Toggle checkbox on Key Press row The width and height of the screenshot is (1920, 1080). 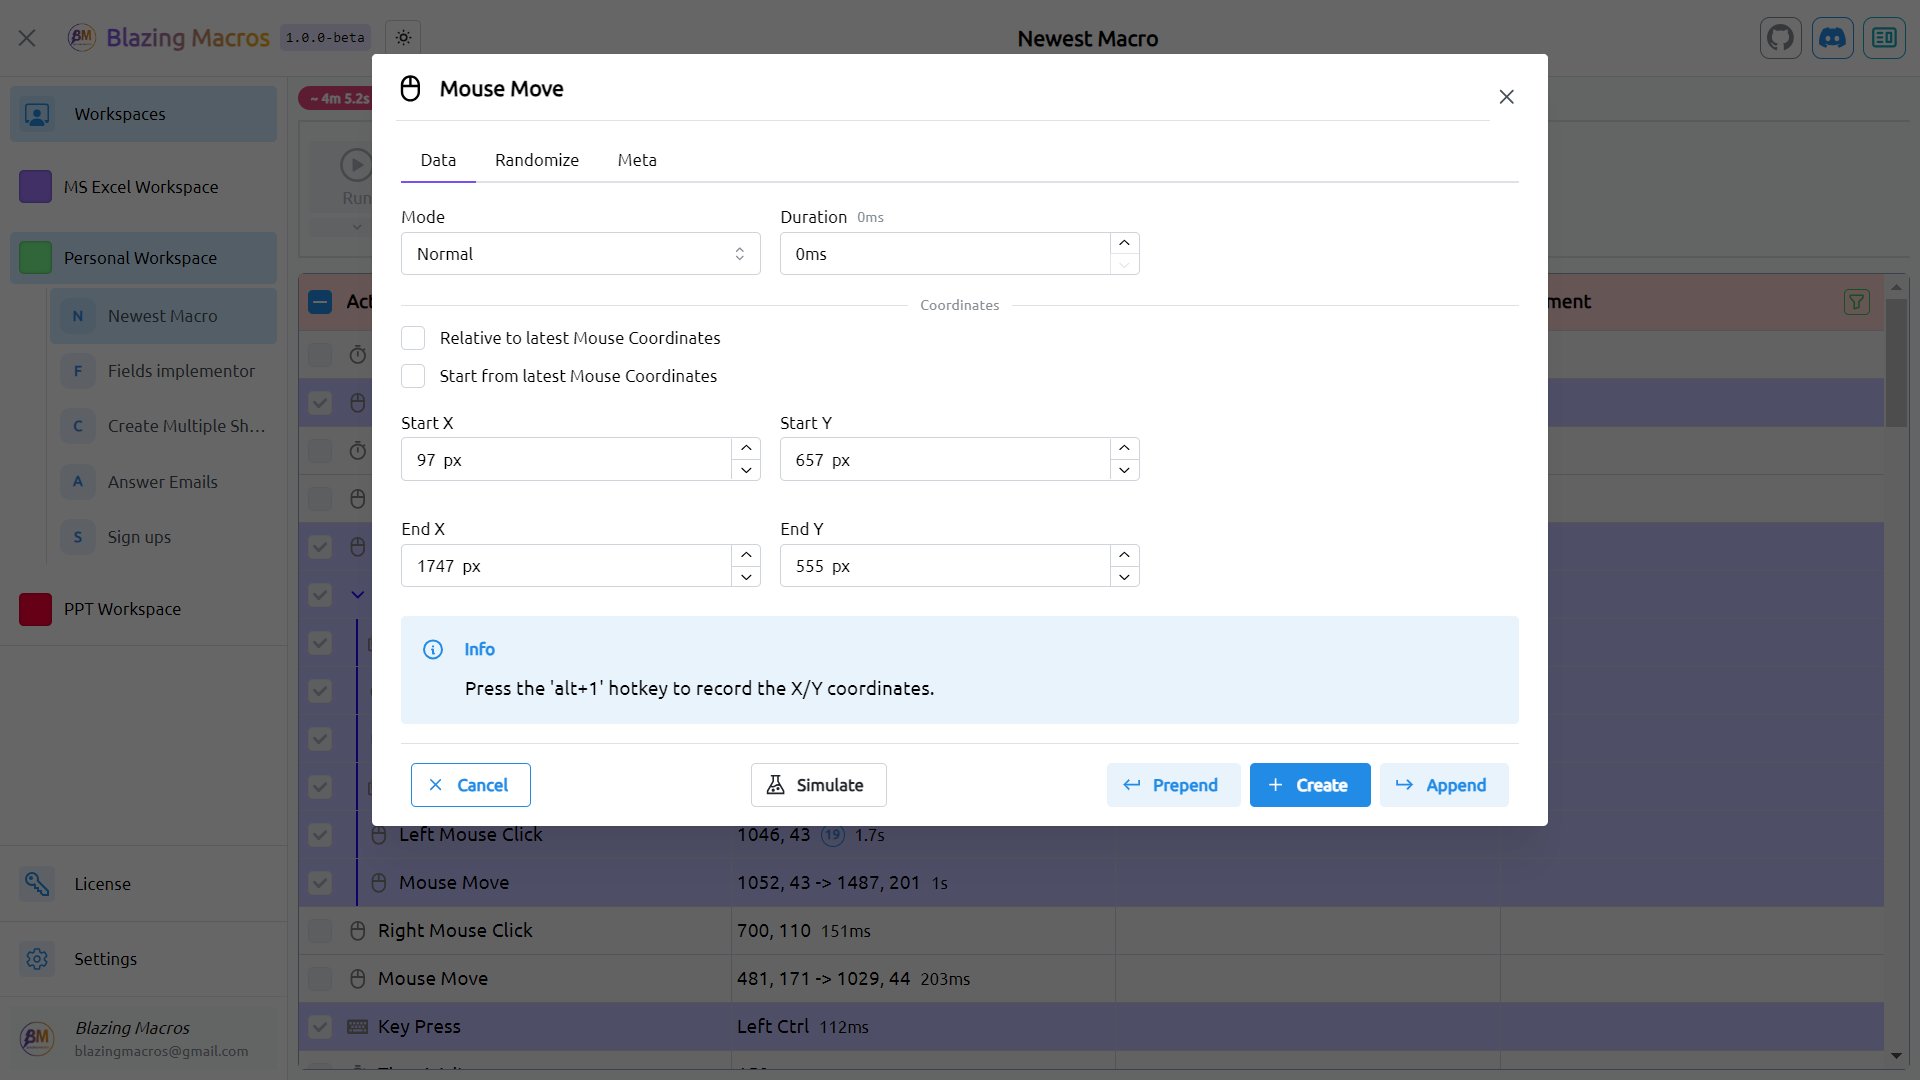(320, 1027)
